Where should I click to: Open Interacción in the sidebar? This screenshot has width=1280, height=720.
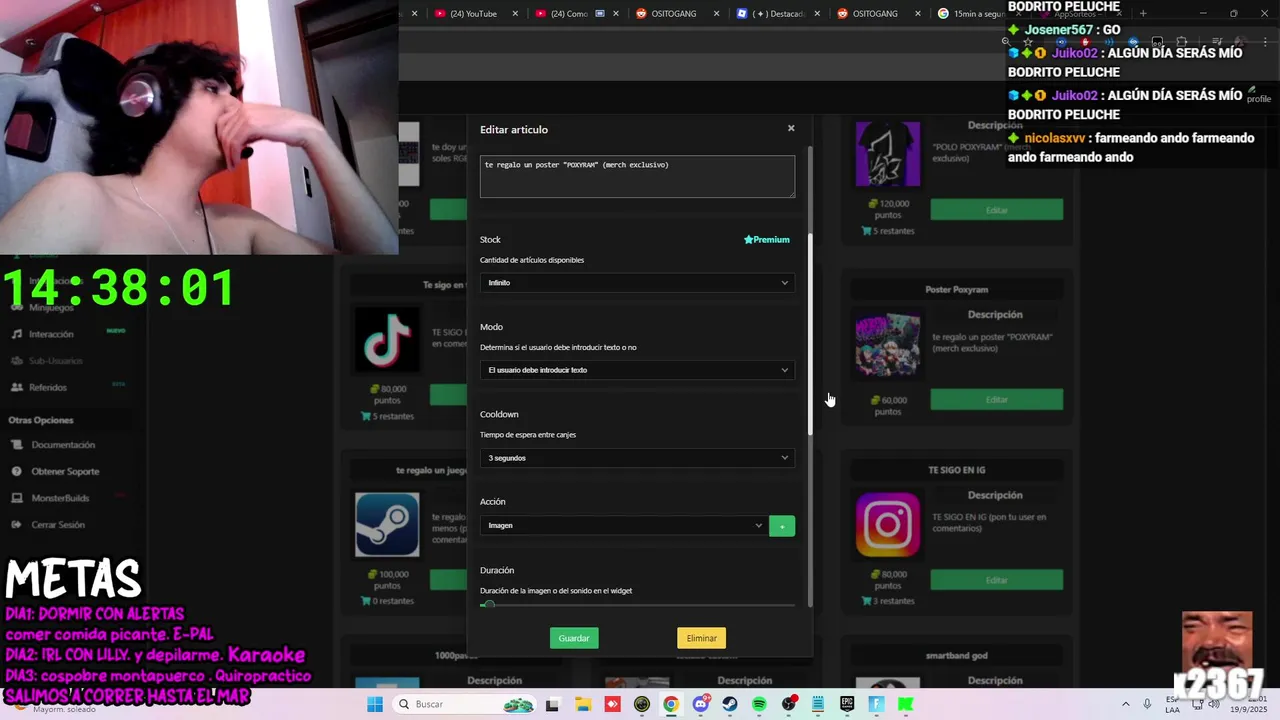coord(51,334)
